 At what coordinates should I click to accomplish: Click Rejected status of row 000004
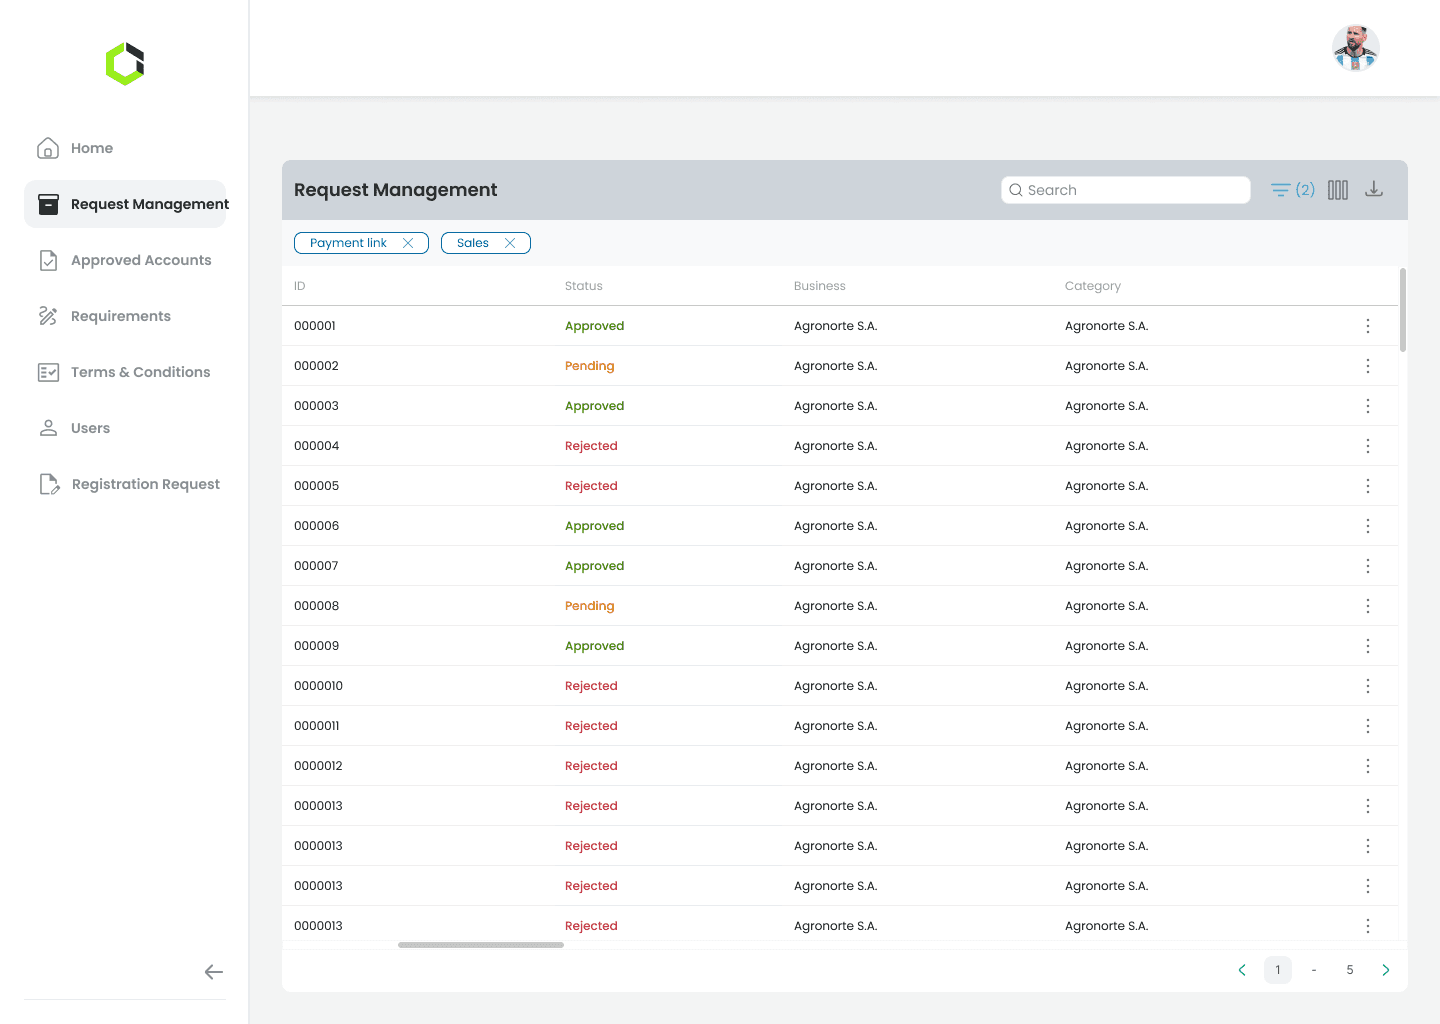(591, 446)
